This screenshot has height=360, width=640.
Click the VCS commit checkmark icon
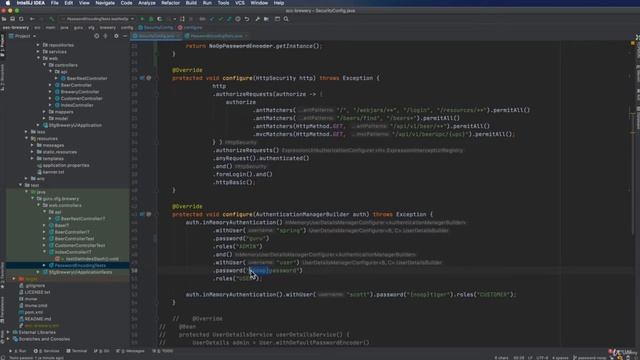(220, 19)
